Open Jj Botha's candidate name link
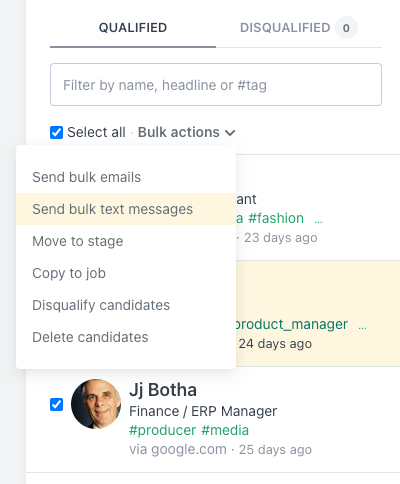 [x=163, y=390]
